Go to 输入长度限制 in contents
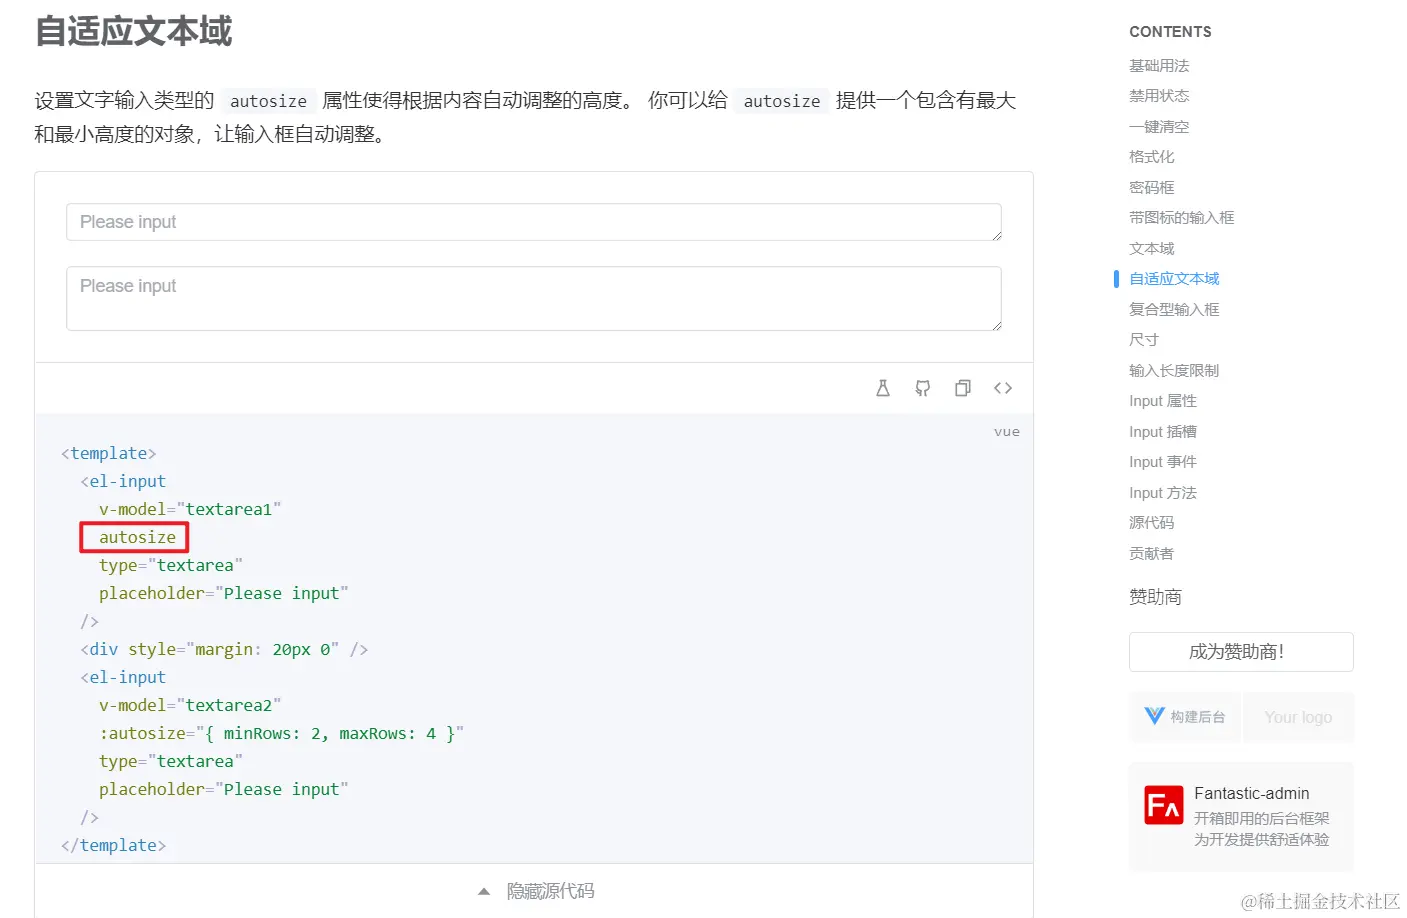Screen dimensions: 1407x918 [1174, 371]
